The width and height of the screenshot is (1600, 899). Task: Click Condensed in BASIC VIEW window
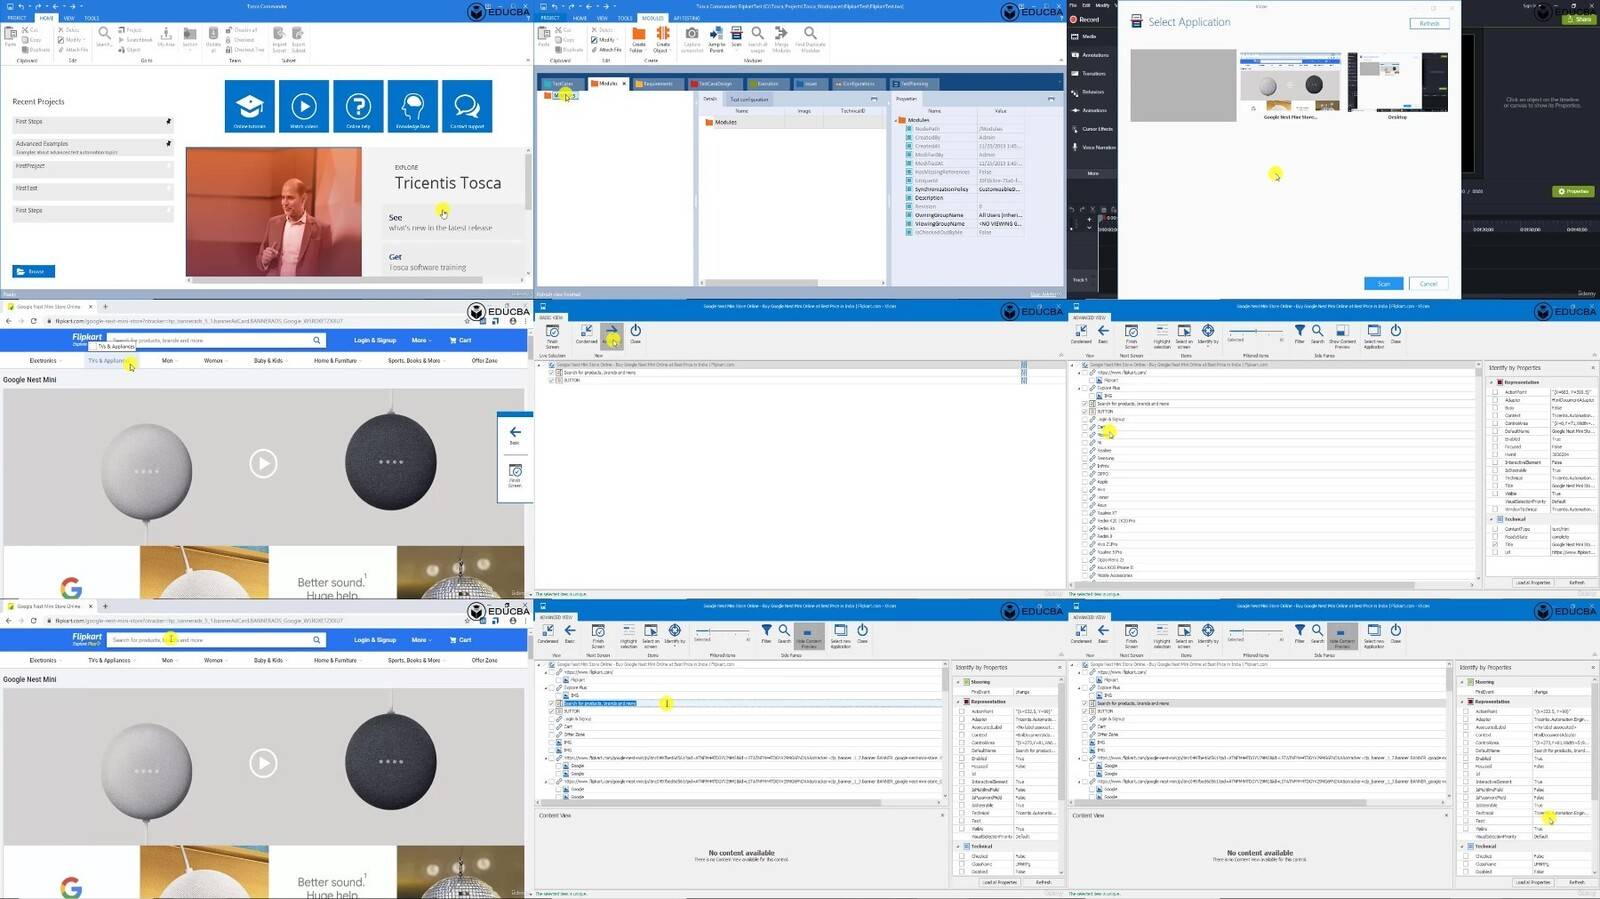[586, 335]
